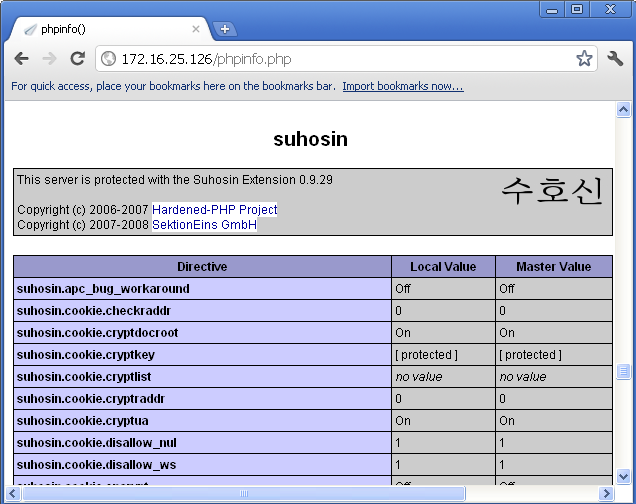
Task: Maximize the browser window
Action: pos(577,9)
